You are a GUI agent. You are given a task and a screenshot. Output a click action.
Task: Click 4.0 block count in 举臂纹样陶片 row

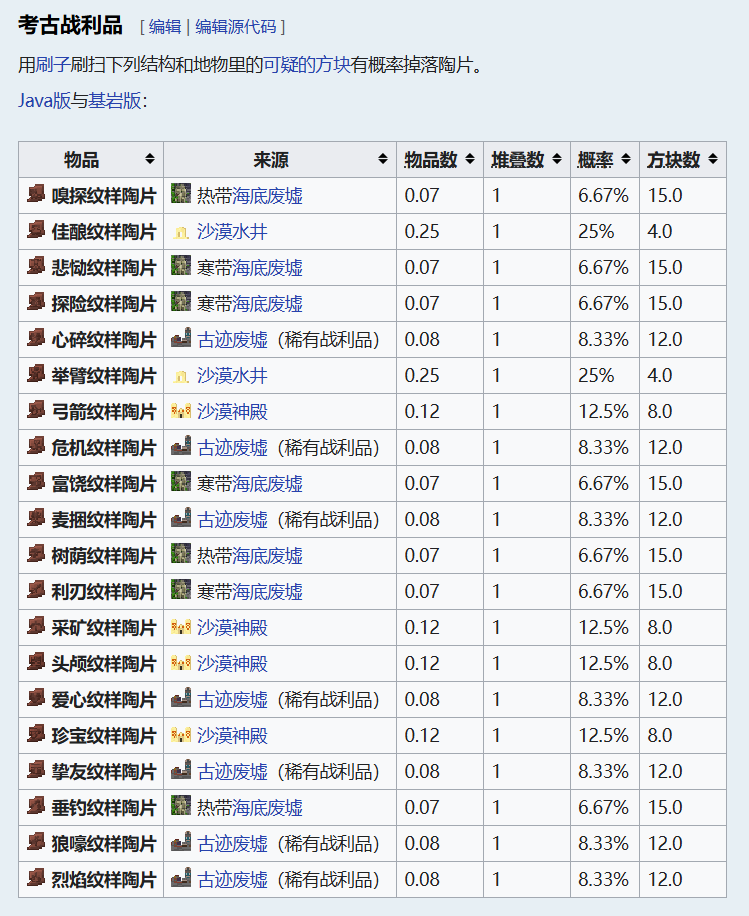pyautogui.click(x=660, y=375)
